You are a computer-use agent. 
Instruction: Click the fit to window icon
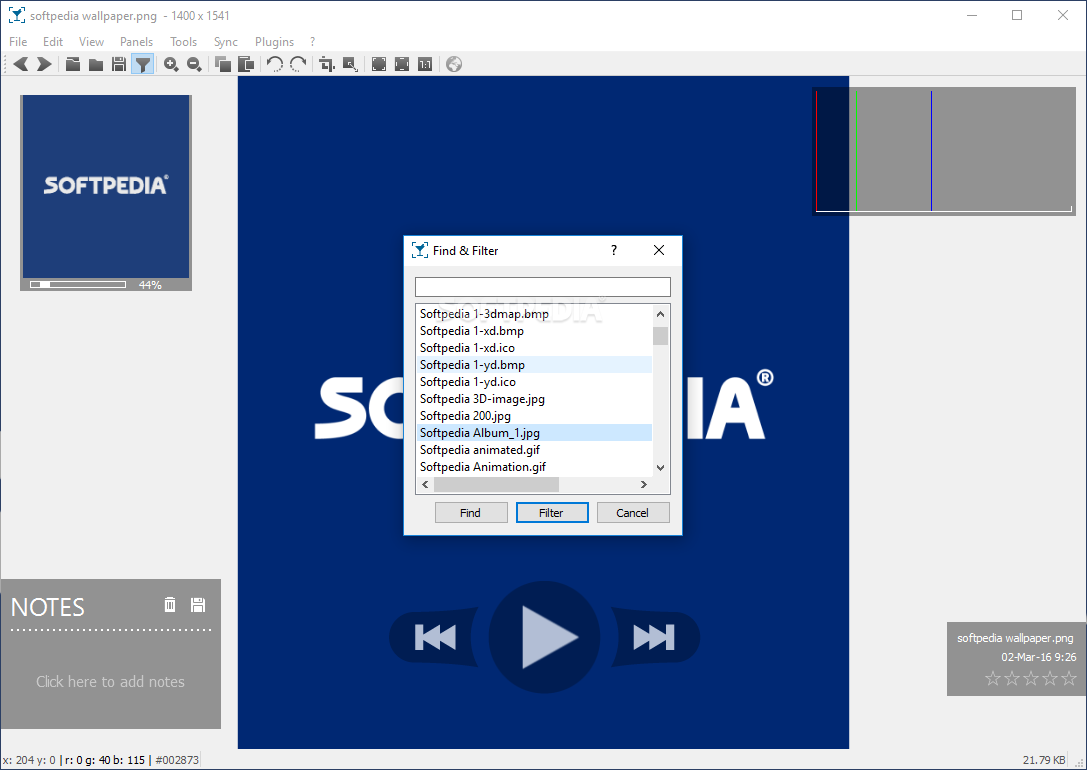402,64
